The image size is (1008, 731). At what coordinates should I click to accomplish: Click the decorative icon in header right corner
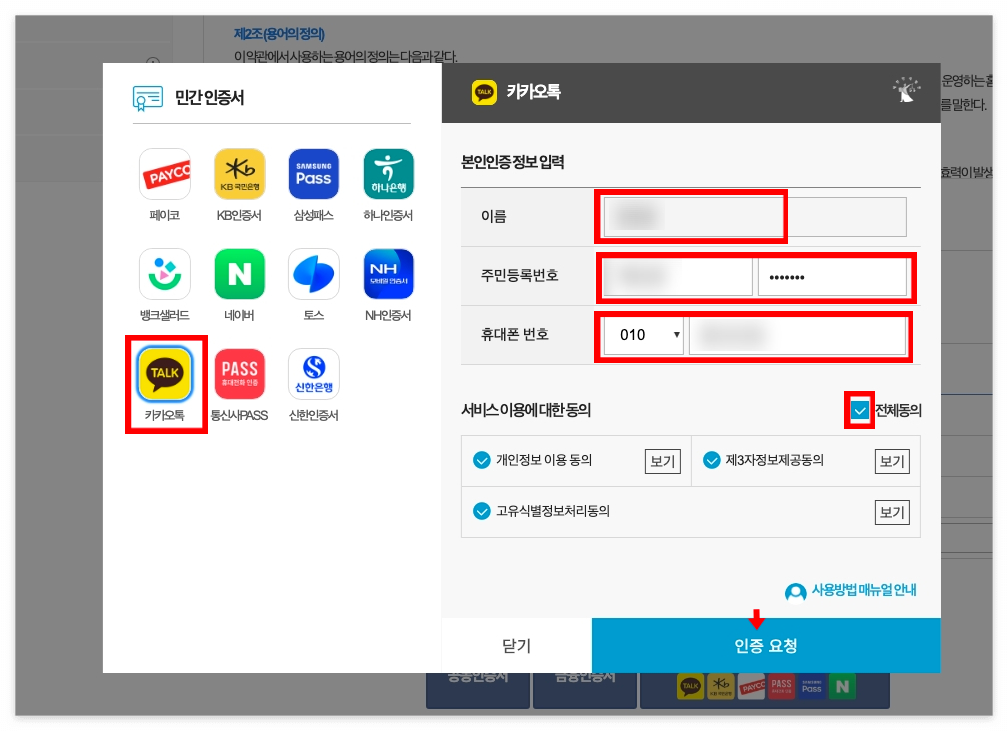point(906,90)
